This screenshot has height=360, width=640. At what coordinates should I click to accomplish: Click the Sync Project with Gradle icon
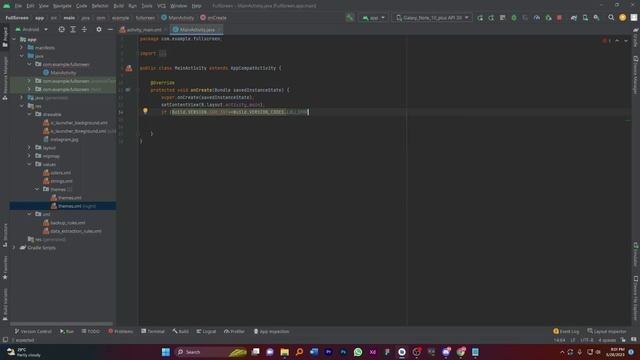(574, 18)
